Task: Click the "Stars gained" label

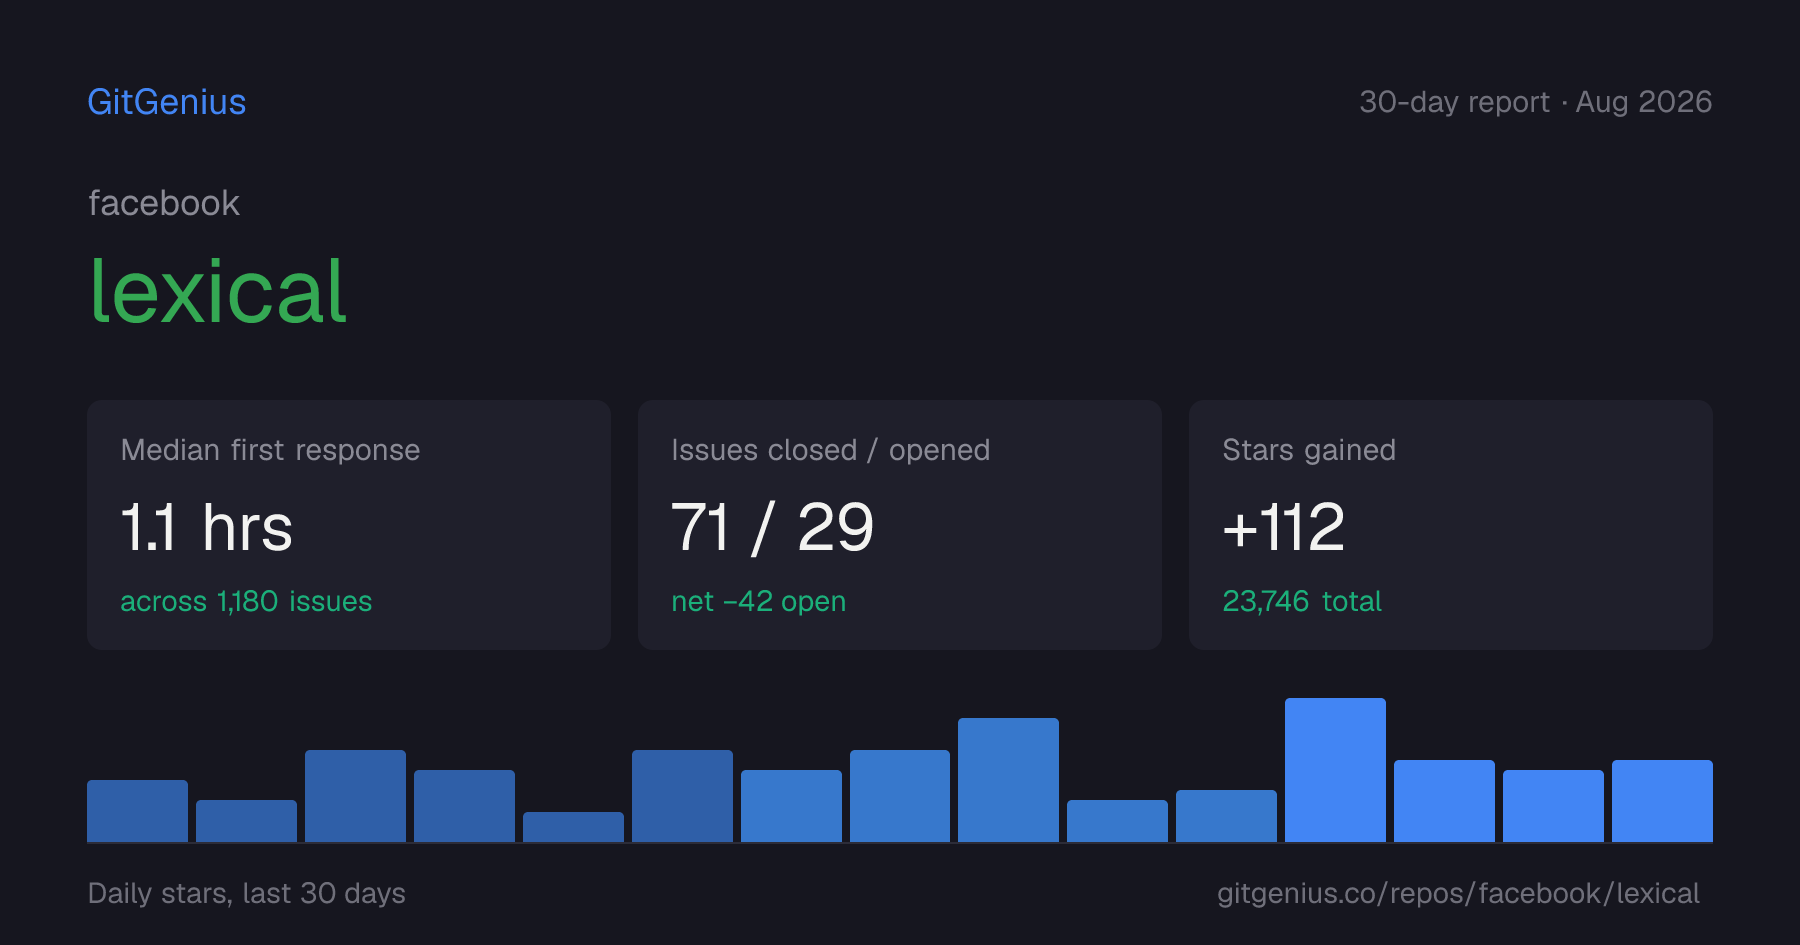Action: tap(1309, 450)
